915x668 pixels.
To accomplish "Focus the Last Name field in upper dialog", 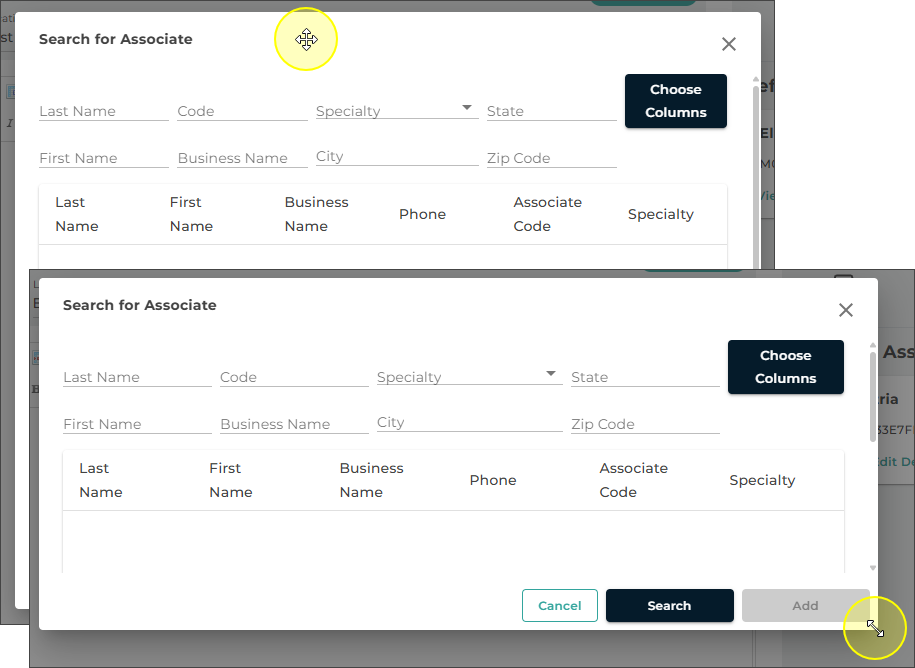I will [x=104, y=111].
